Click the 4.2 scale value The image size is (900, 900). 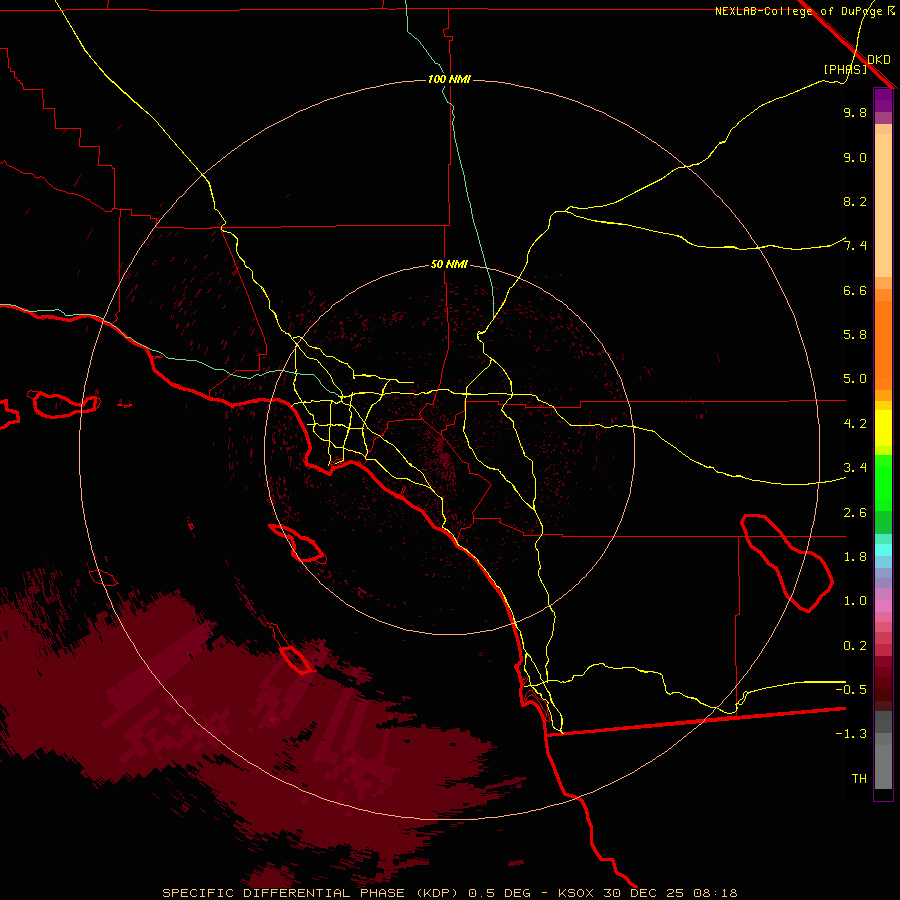click(x=855, y=424)
